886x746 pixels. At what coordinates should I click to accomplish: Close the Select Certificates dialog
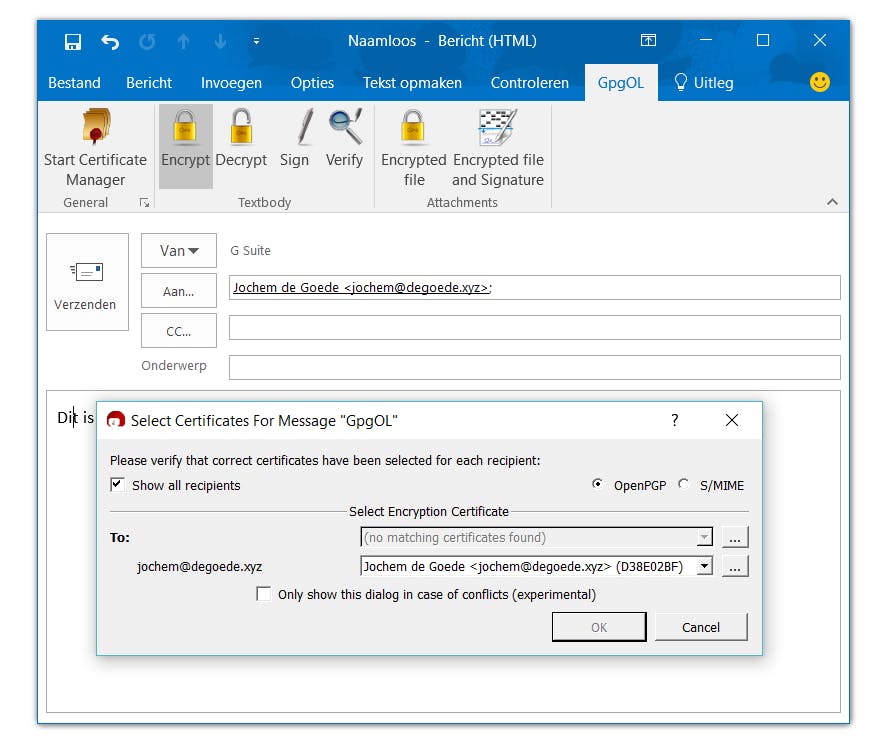click(x=732, y=420)
